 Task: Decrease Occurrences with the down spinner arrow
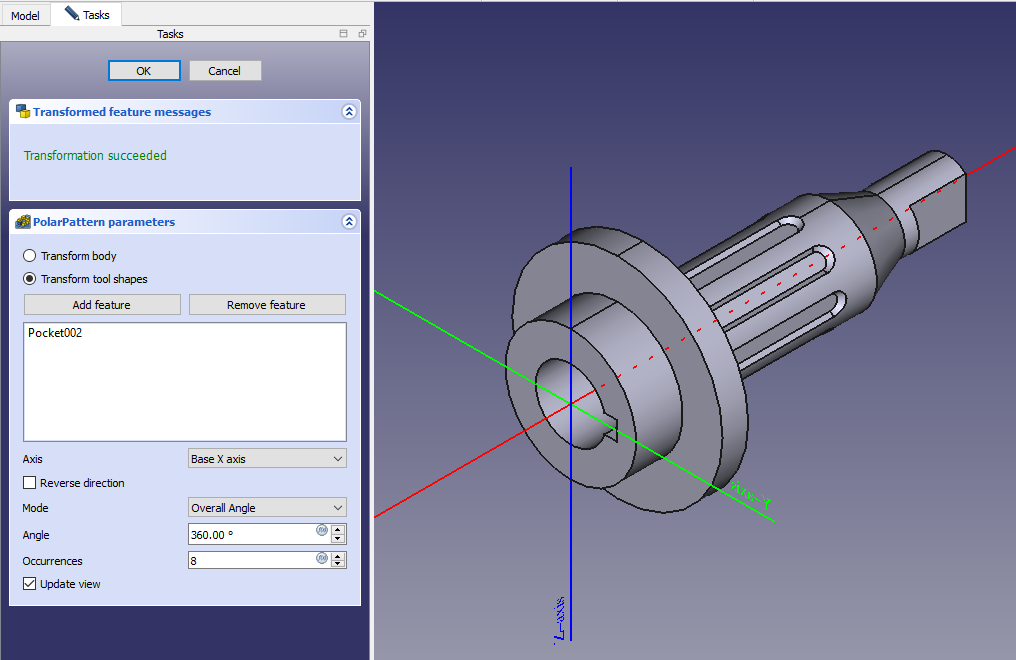click(338, 565)
